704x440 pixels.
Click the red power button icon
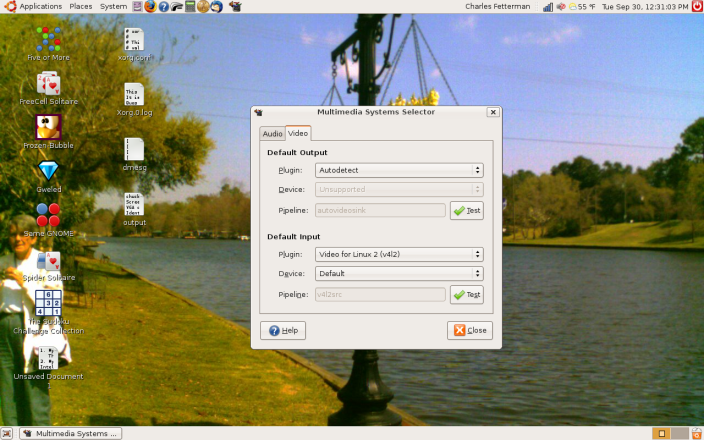click(695, 6)
